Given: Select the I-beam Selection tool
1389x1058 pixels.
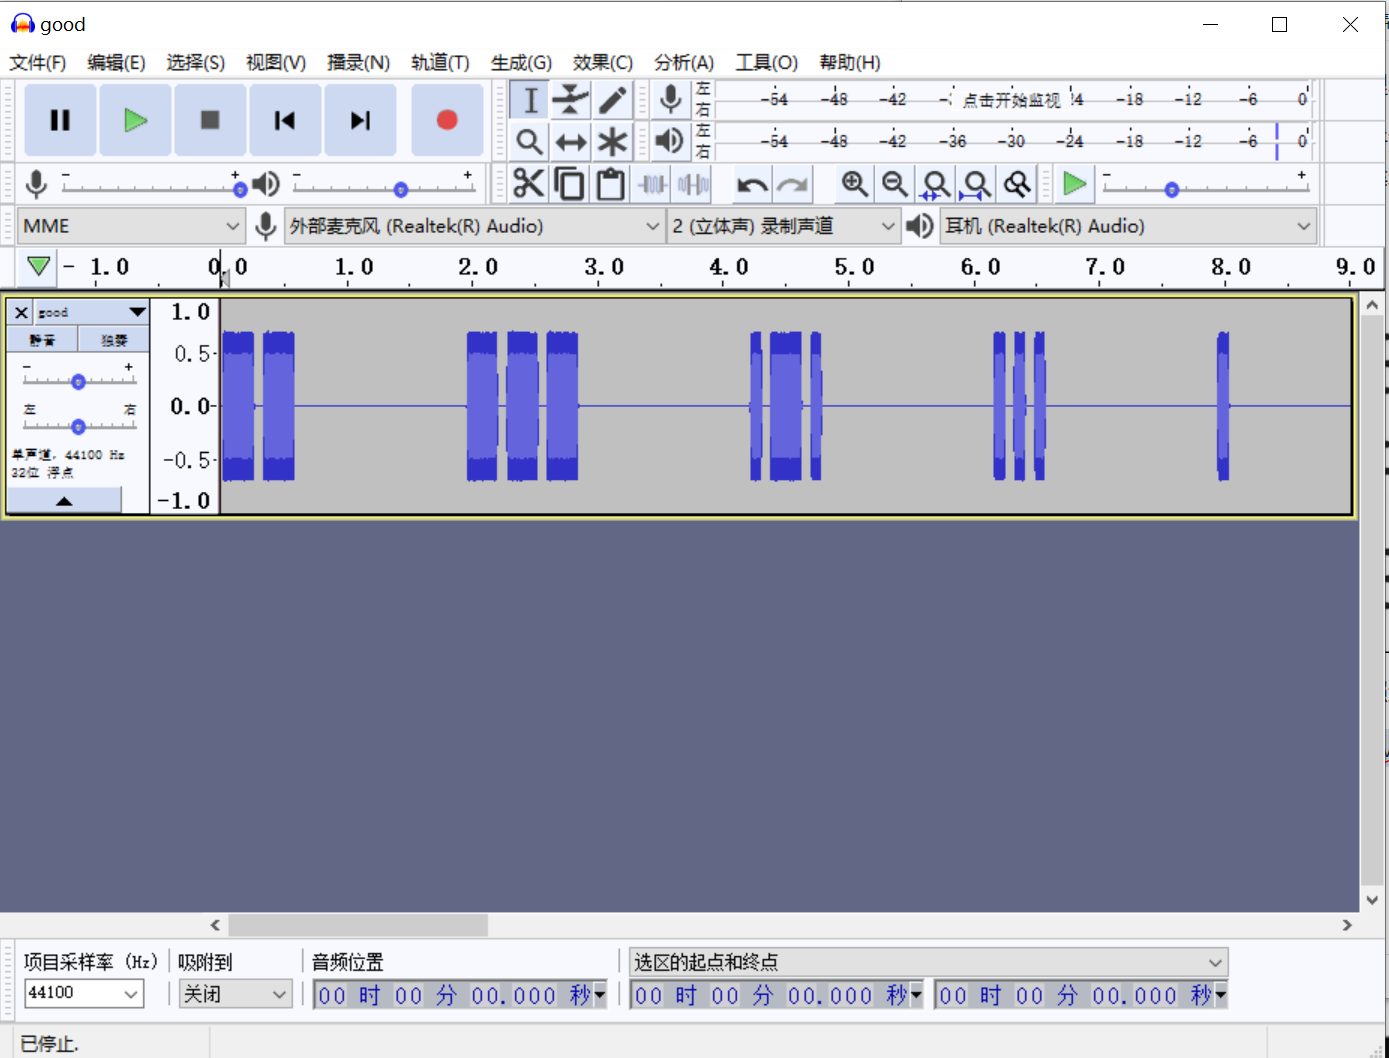Looking at the screenshot, I should (530, 100).
